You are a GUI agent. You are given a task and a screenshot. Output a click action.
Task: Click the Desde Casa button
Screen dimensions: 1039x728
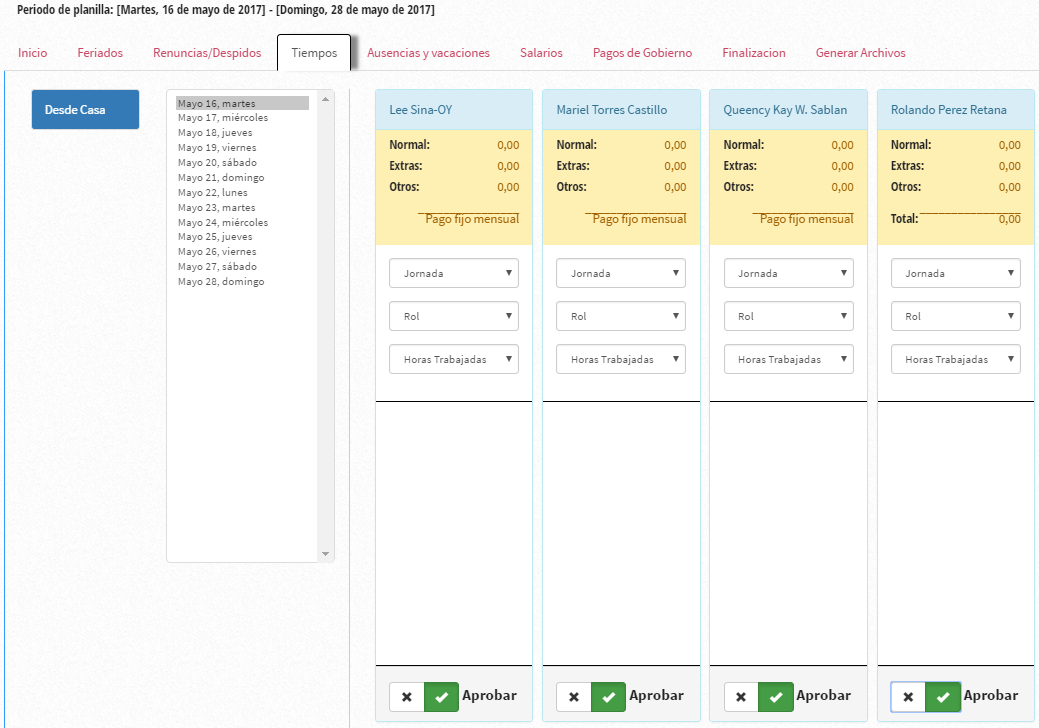85,109
